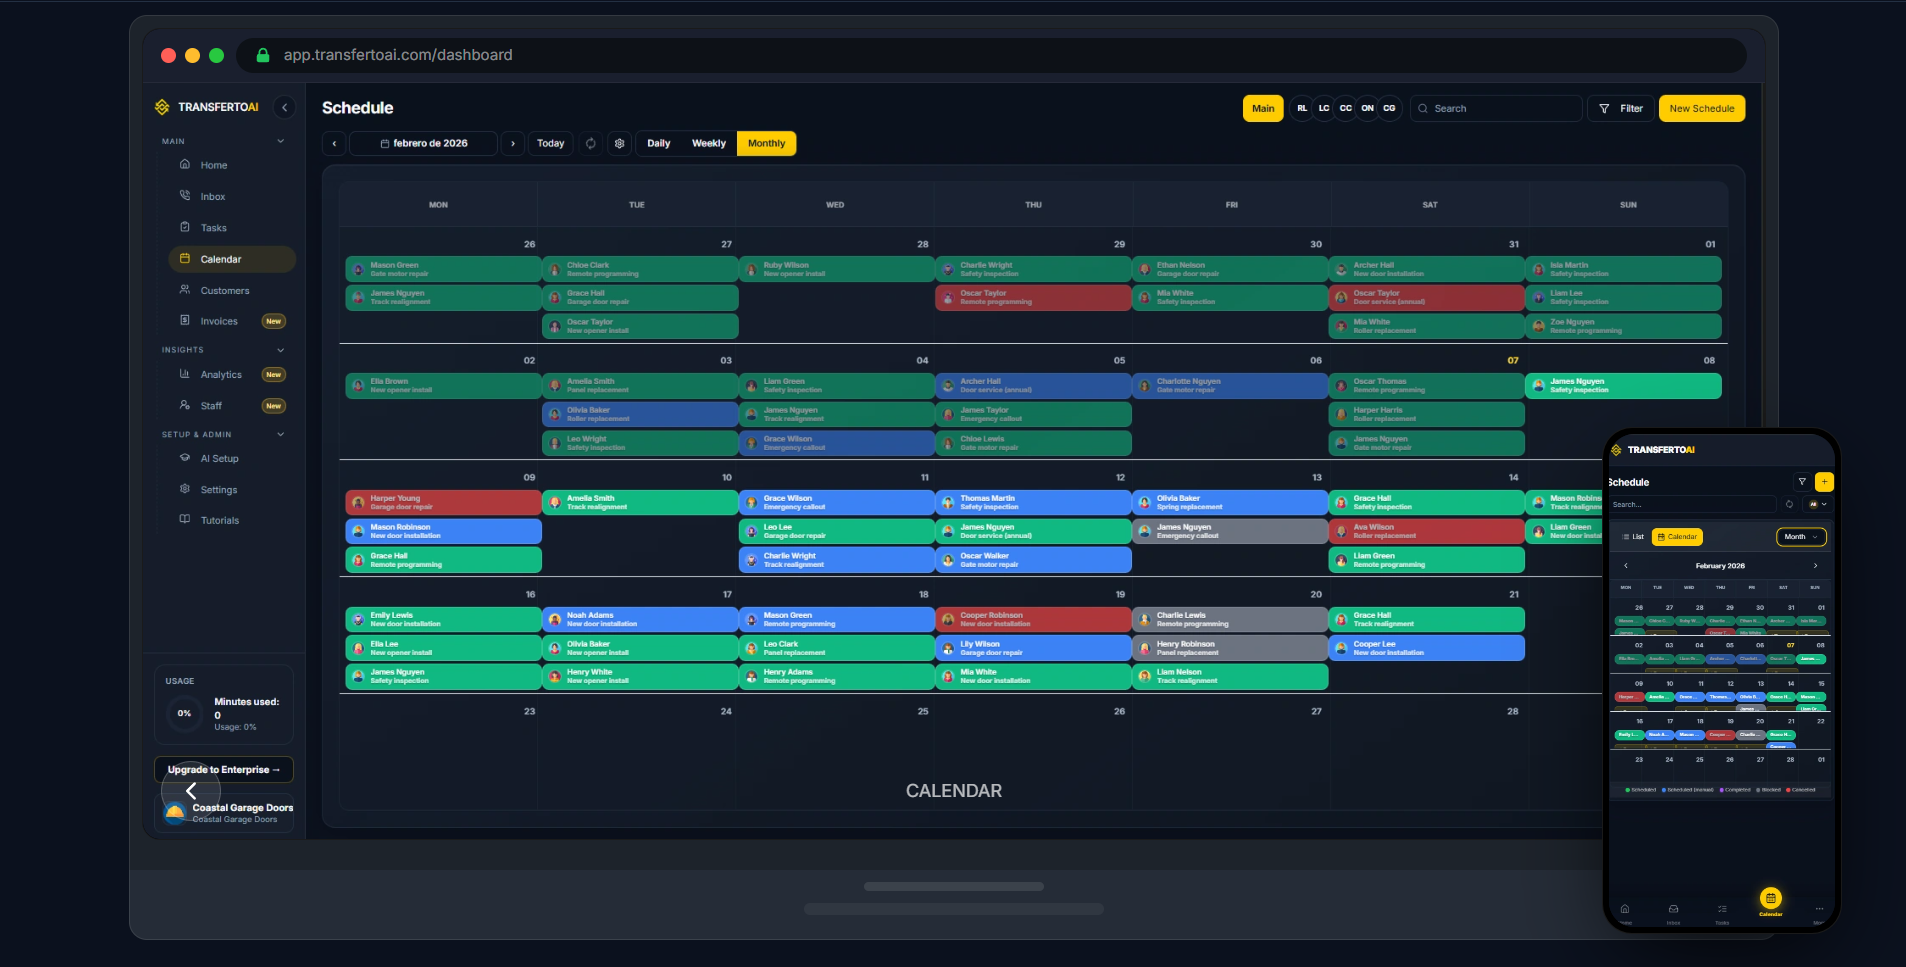Select Calendar in the sidebar
Viewport: 1906px width, 967px height.
(x=232, y=259)
